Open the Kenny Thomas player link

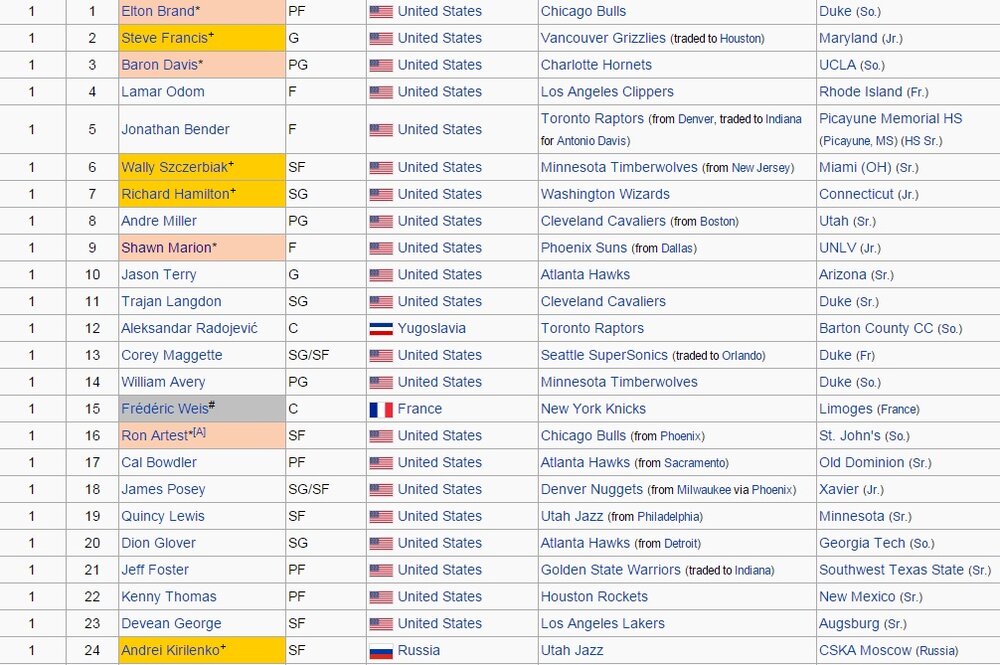click(169, 596)
